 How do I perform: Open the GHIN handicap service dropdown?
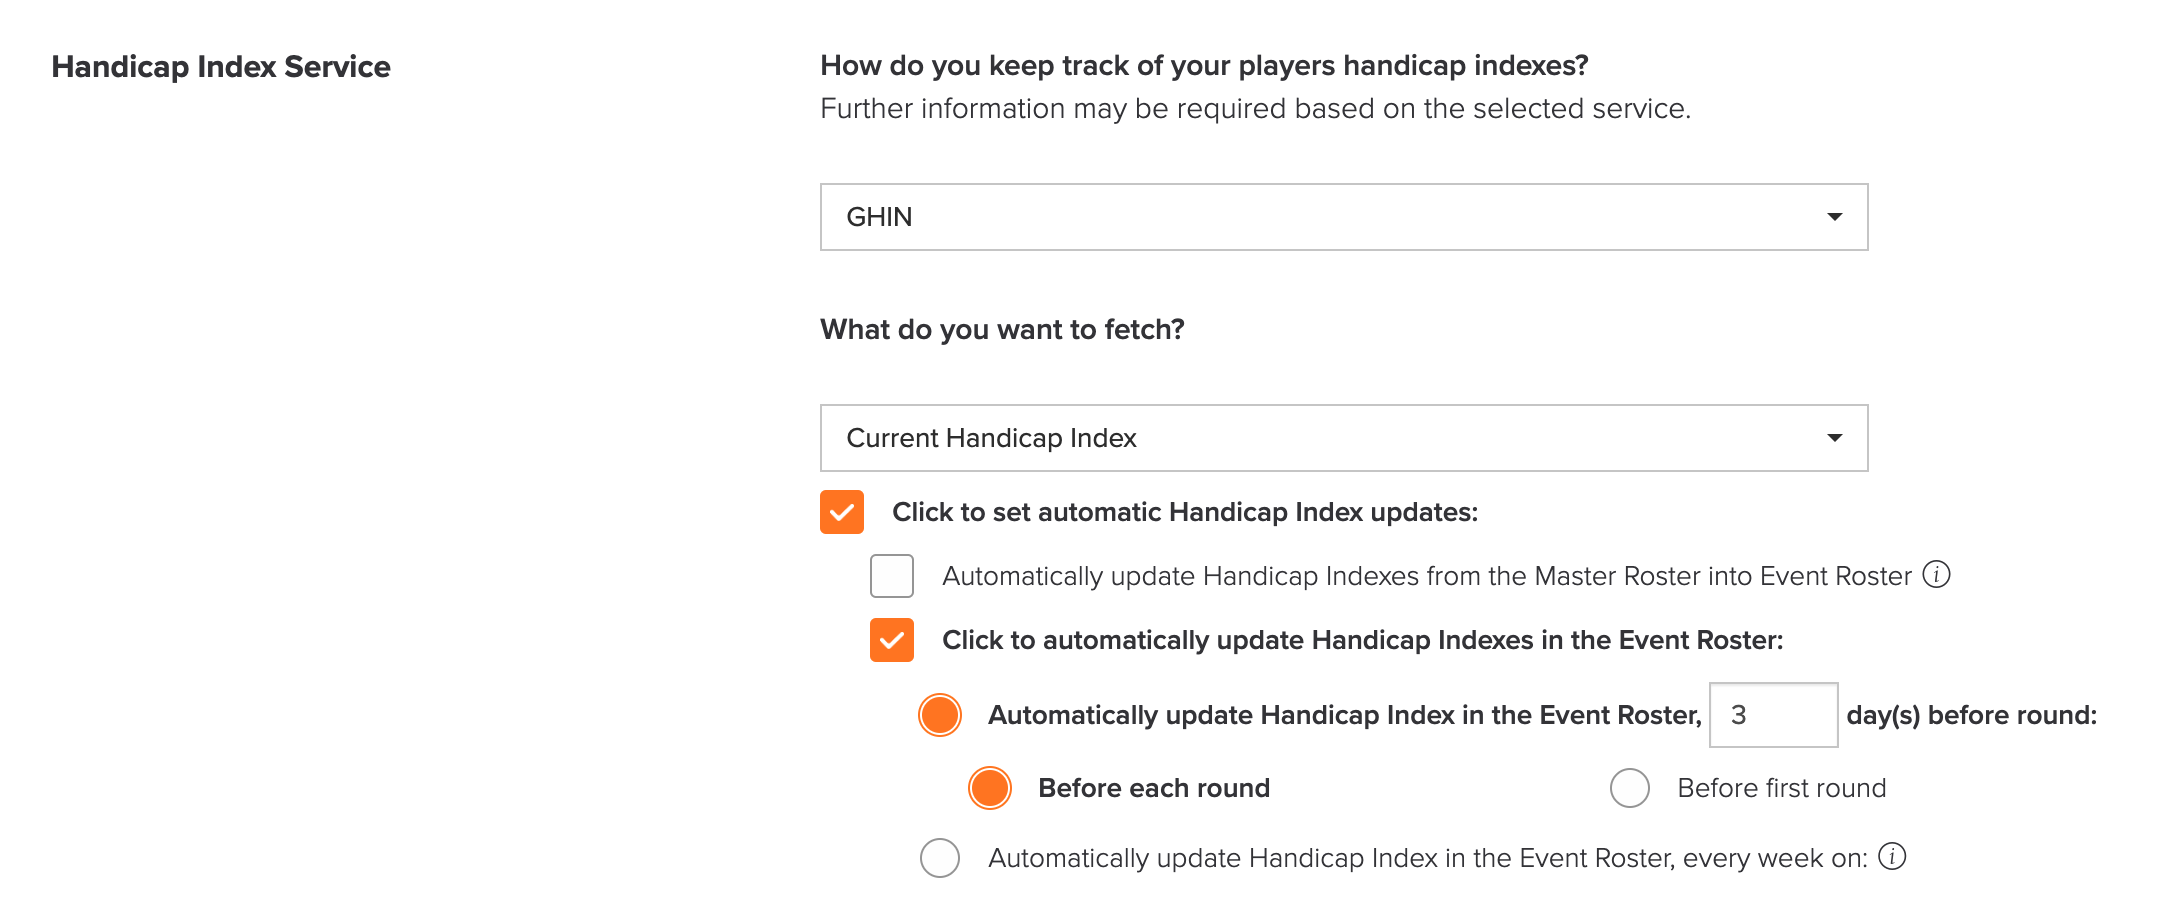[1344, 217]
